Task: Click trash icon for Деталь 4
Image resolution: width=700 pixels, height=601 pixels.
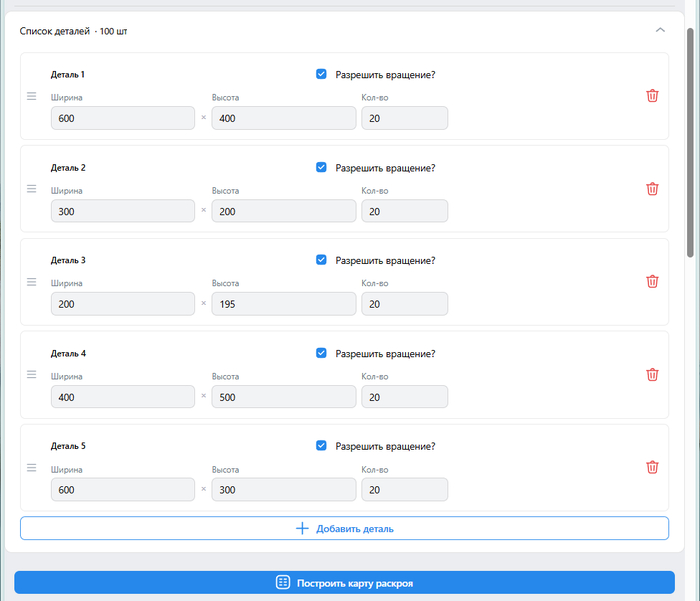Action: click(652, 374)
